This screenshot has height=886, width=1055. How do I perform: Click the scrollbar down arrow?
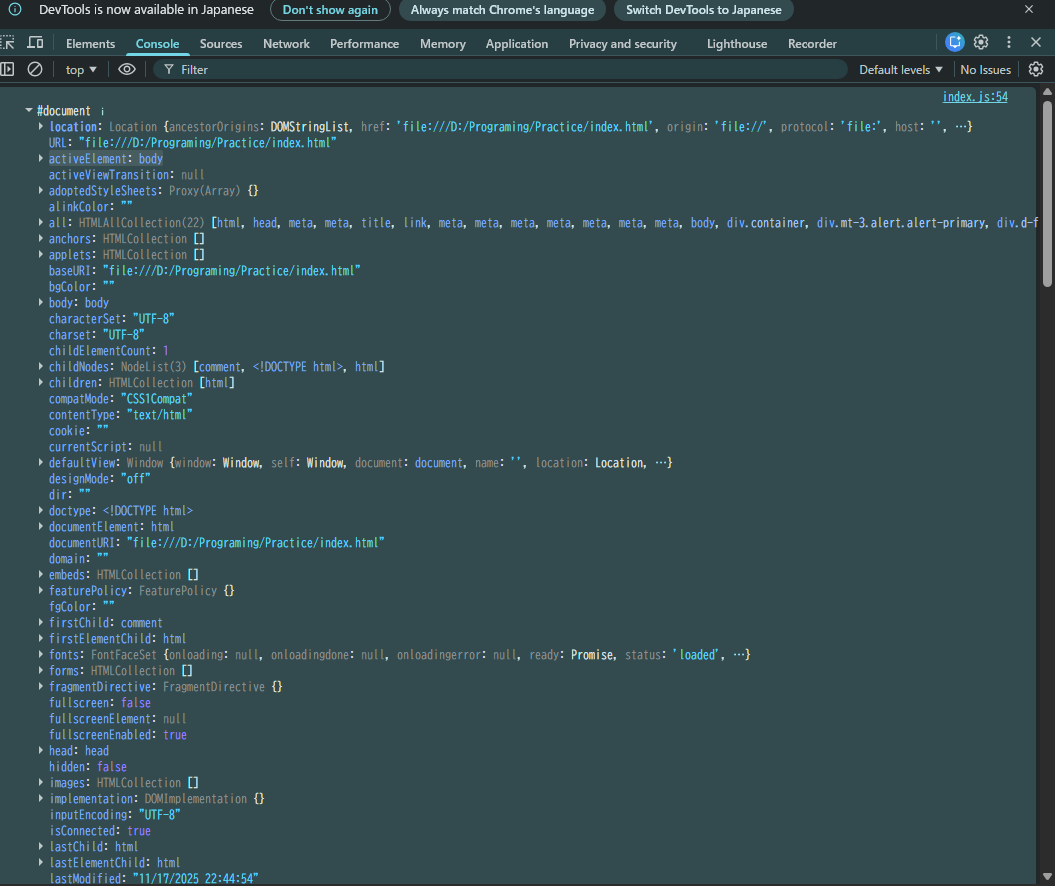tap(1047, 877)
